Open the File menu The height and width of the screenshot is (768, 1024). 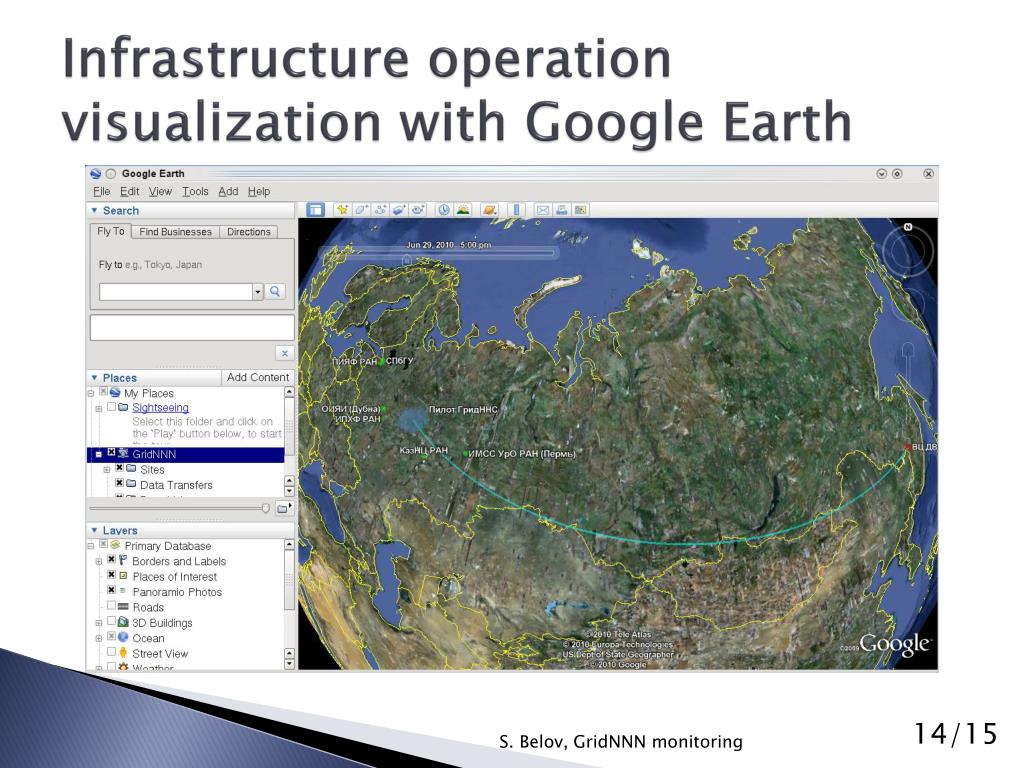pos(101,191)
